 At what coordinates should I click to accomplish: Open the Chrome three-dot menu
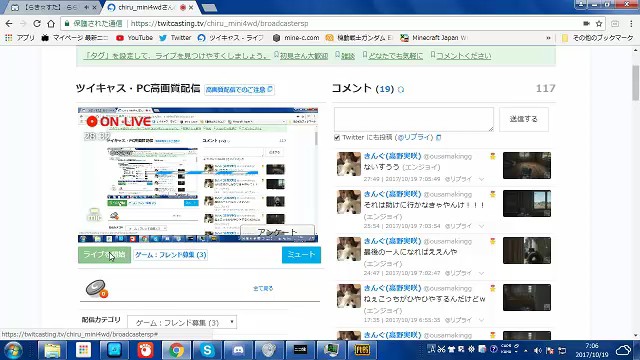click(x=631, y=24)
